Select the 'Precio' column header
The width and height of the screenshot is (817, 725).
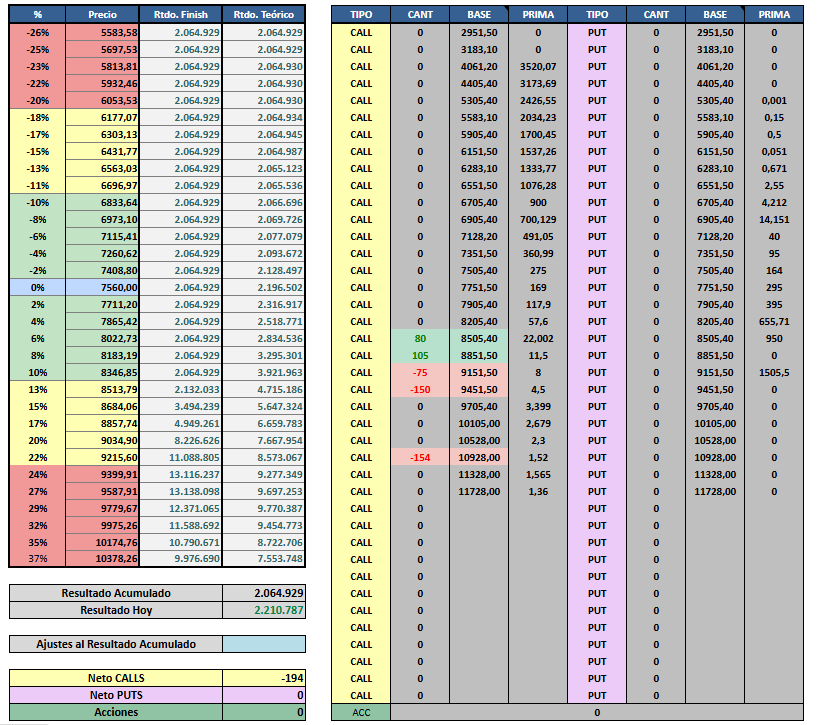pyautogui.click(x=102, y=15)
